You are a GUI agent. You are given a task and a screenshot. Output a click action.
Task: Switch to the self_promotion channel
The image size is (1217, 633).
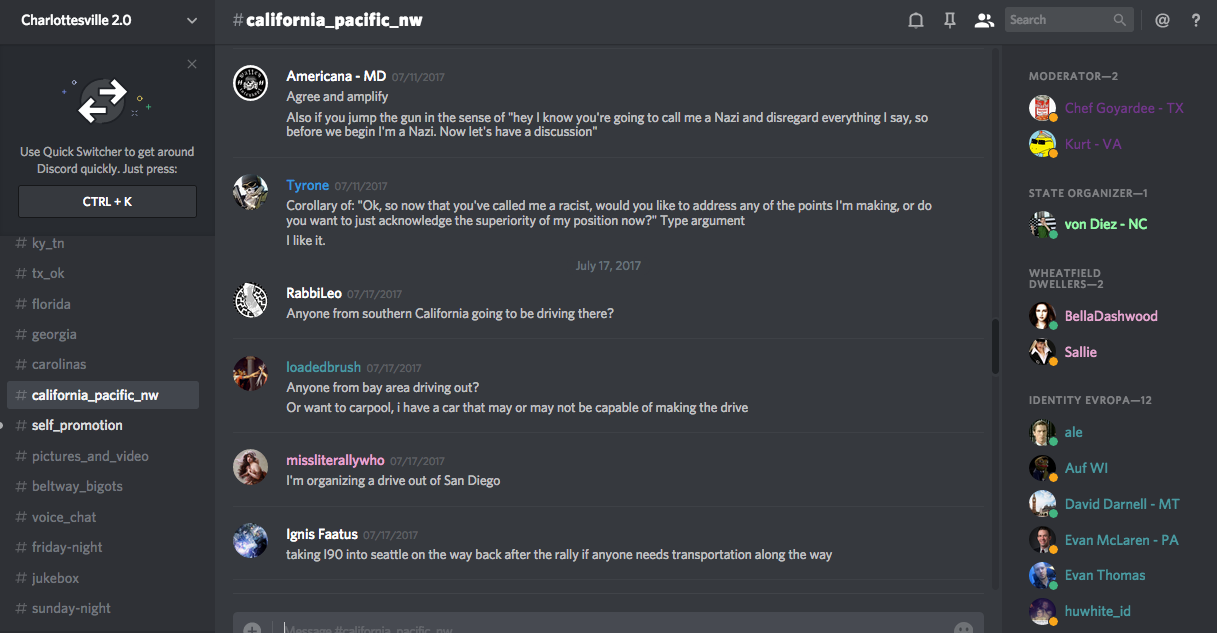click(x=77, y=425)
